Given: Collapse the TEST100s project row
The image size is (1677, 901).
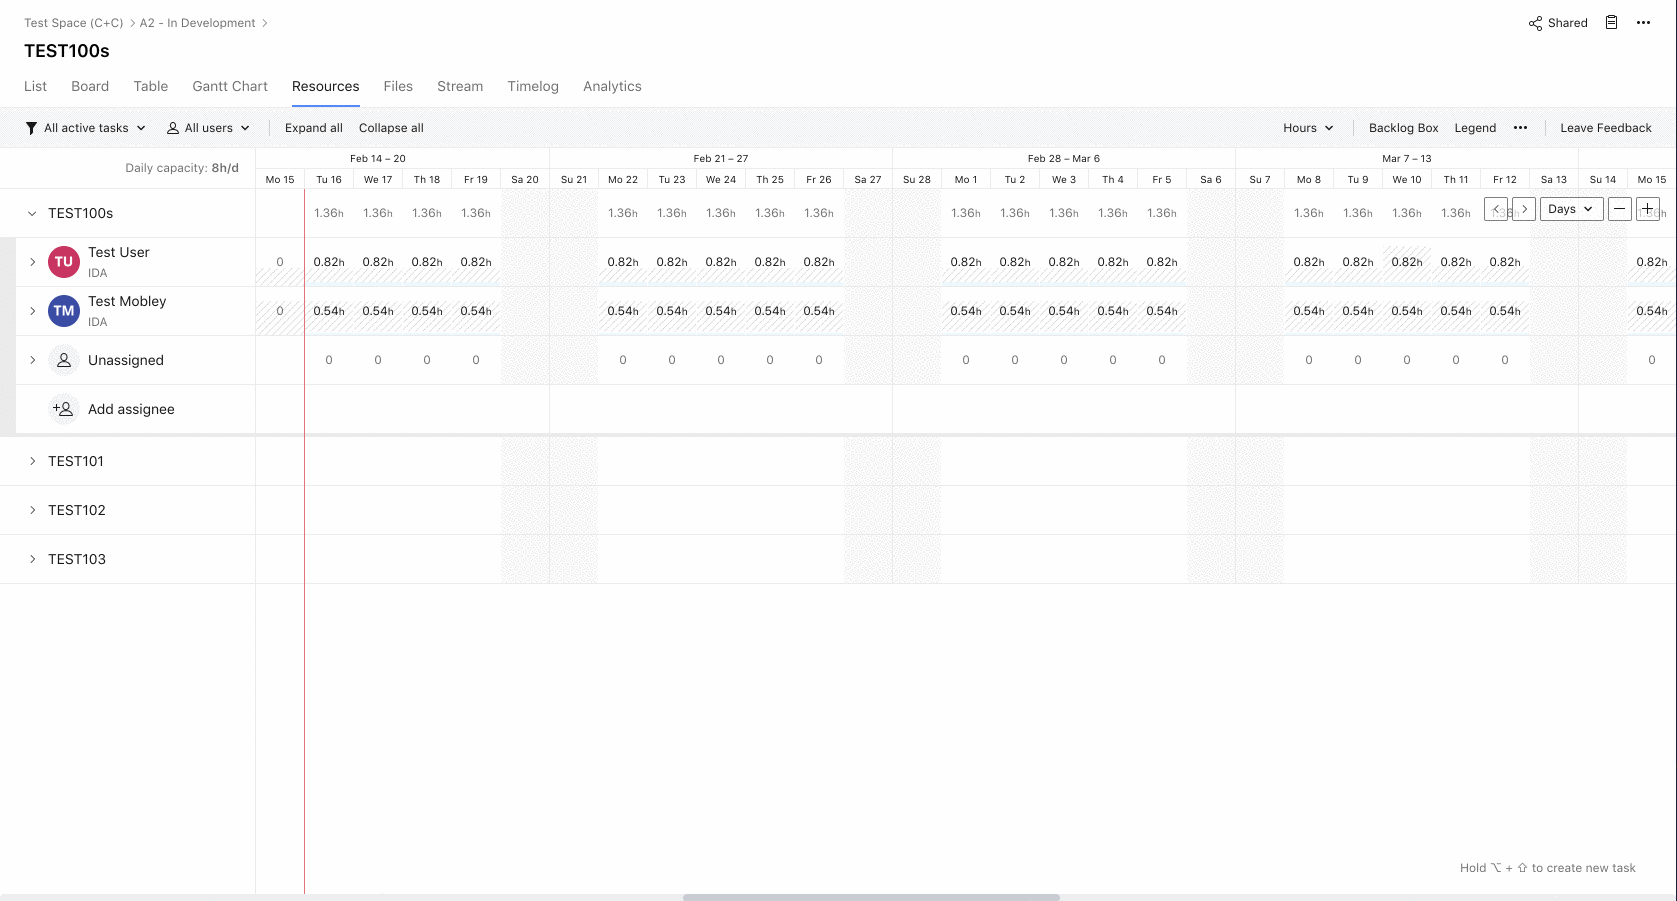Looking at the screenshot, I should (x=32, y=213).
